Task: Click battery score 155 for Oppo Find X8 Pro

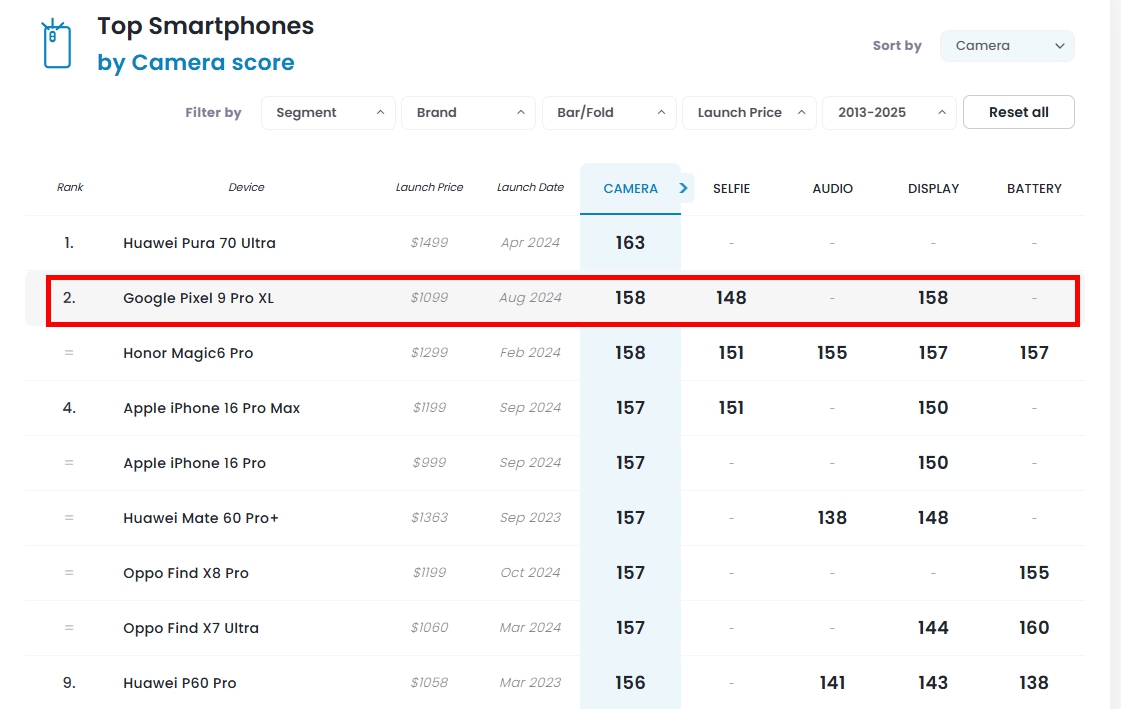Action: pos(1034,573)
